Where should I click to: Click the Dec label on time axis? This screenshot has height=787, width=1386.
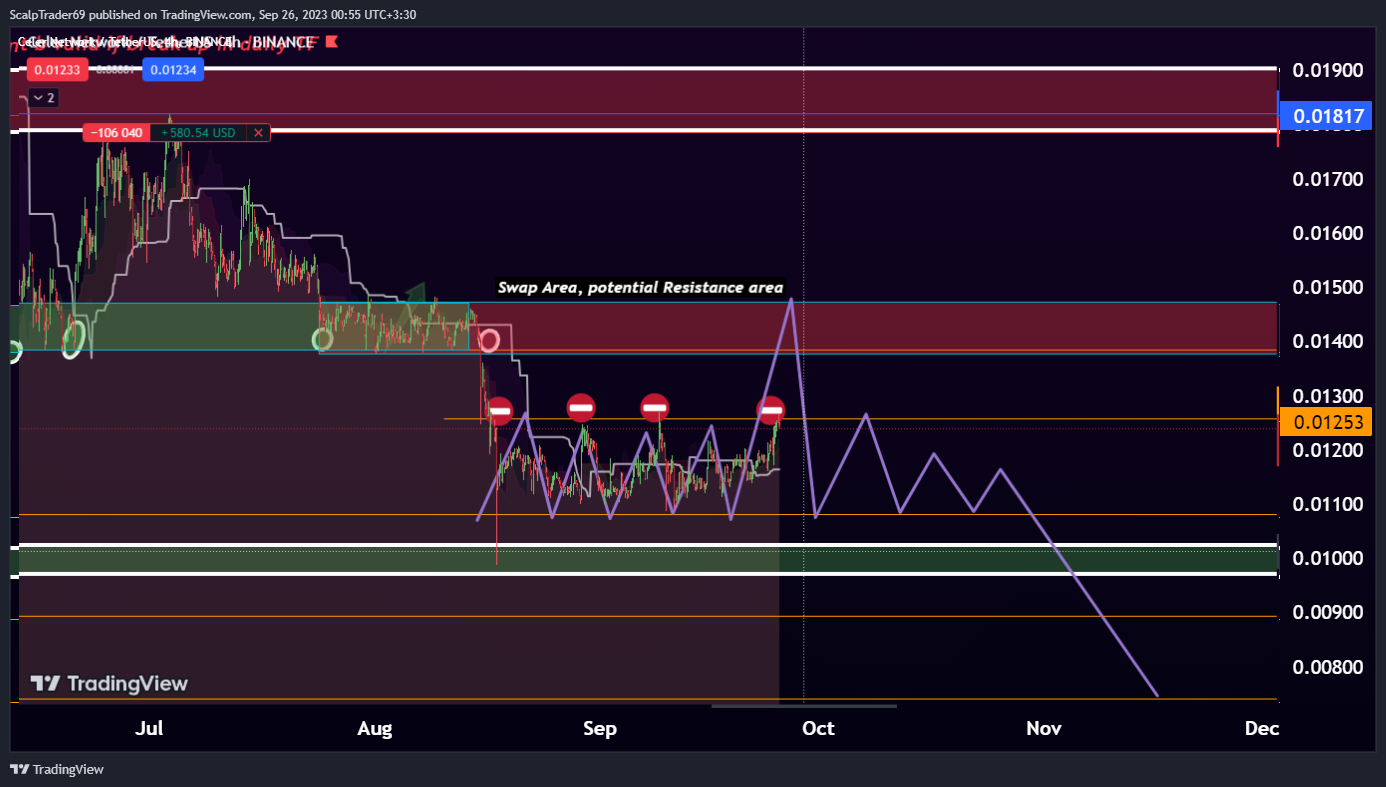tap(1262, 728)
